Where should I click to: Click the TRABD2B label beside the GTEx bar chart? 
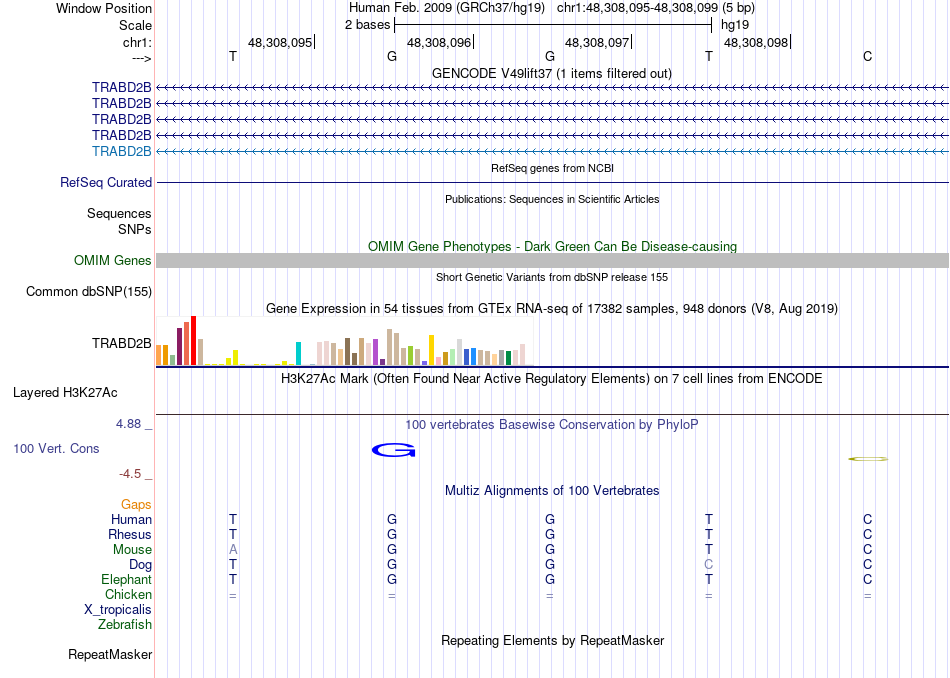[x=122, y=344]
